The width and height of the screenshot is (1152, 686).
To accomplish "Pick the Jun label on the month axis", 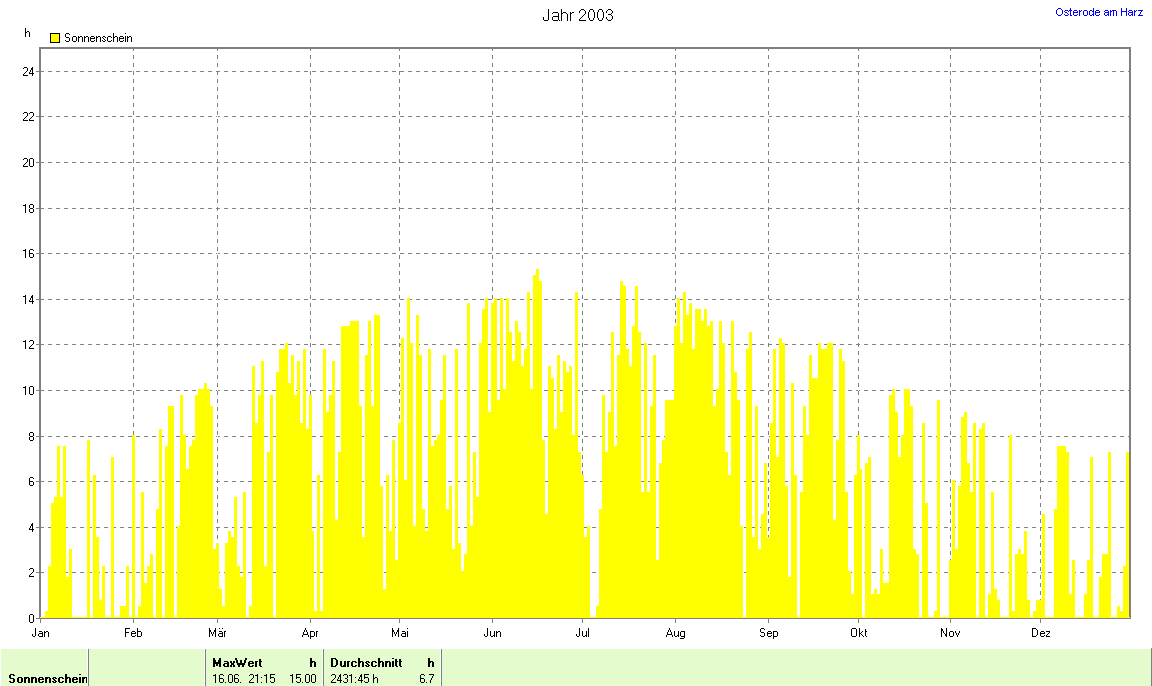I will pos(492,633).
